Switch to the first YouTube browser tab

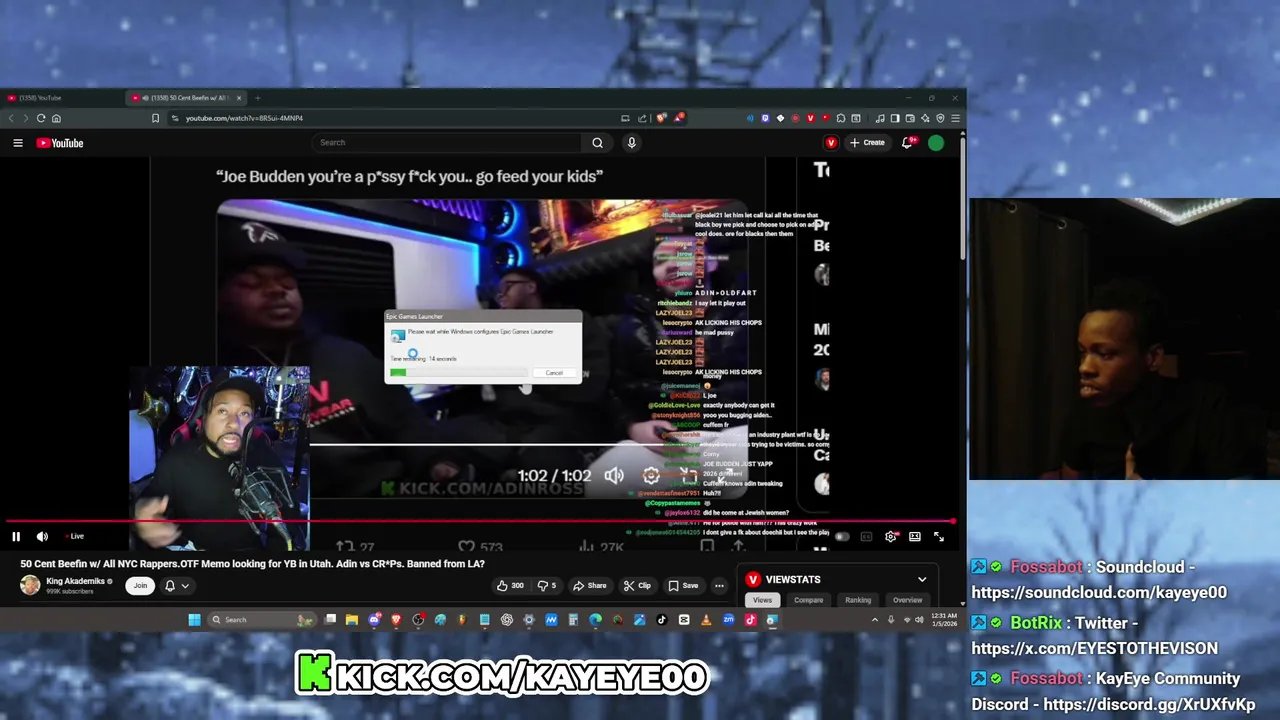pyautogui.click(x=60, y=98)
